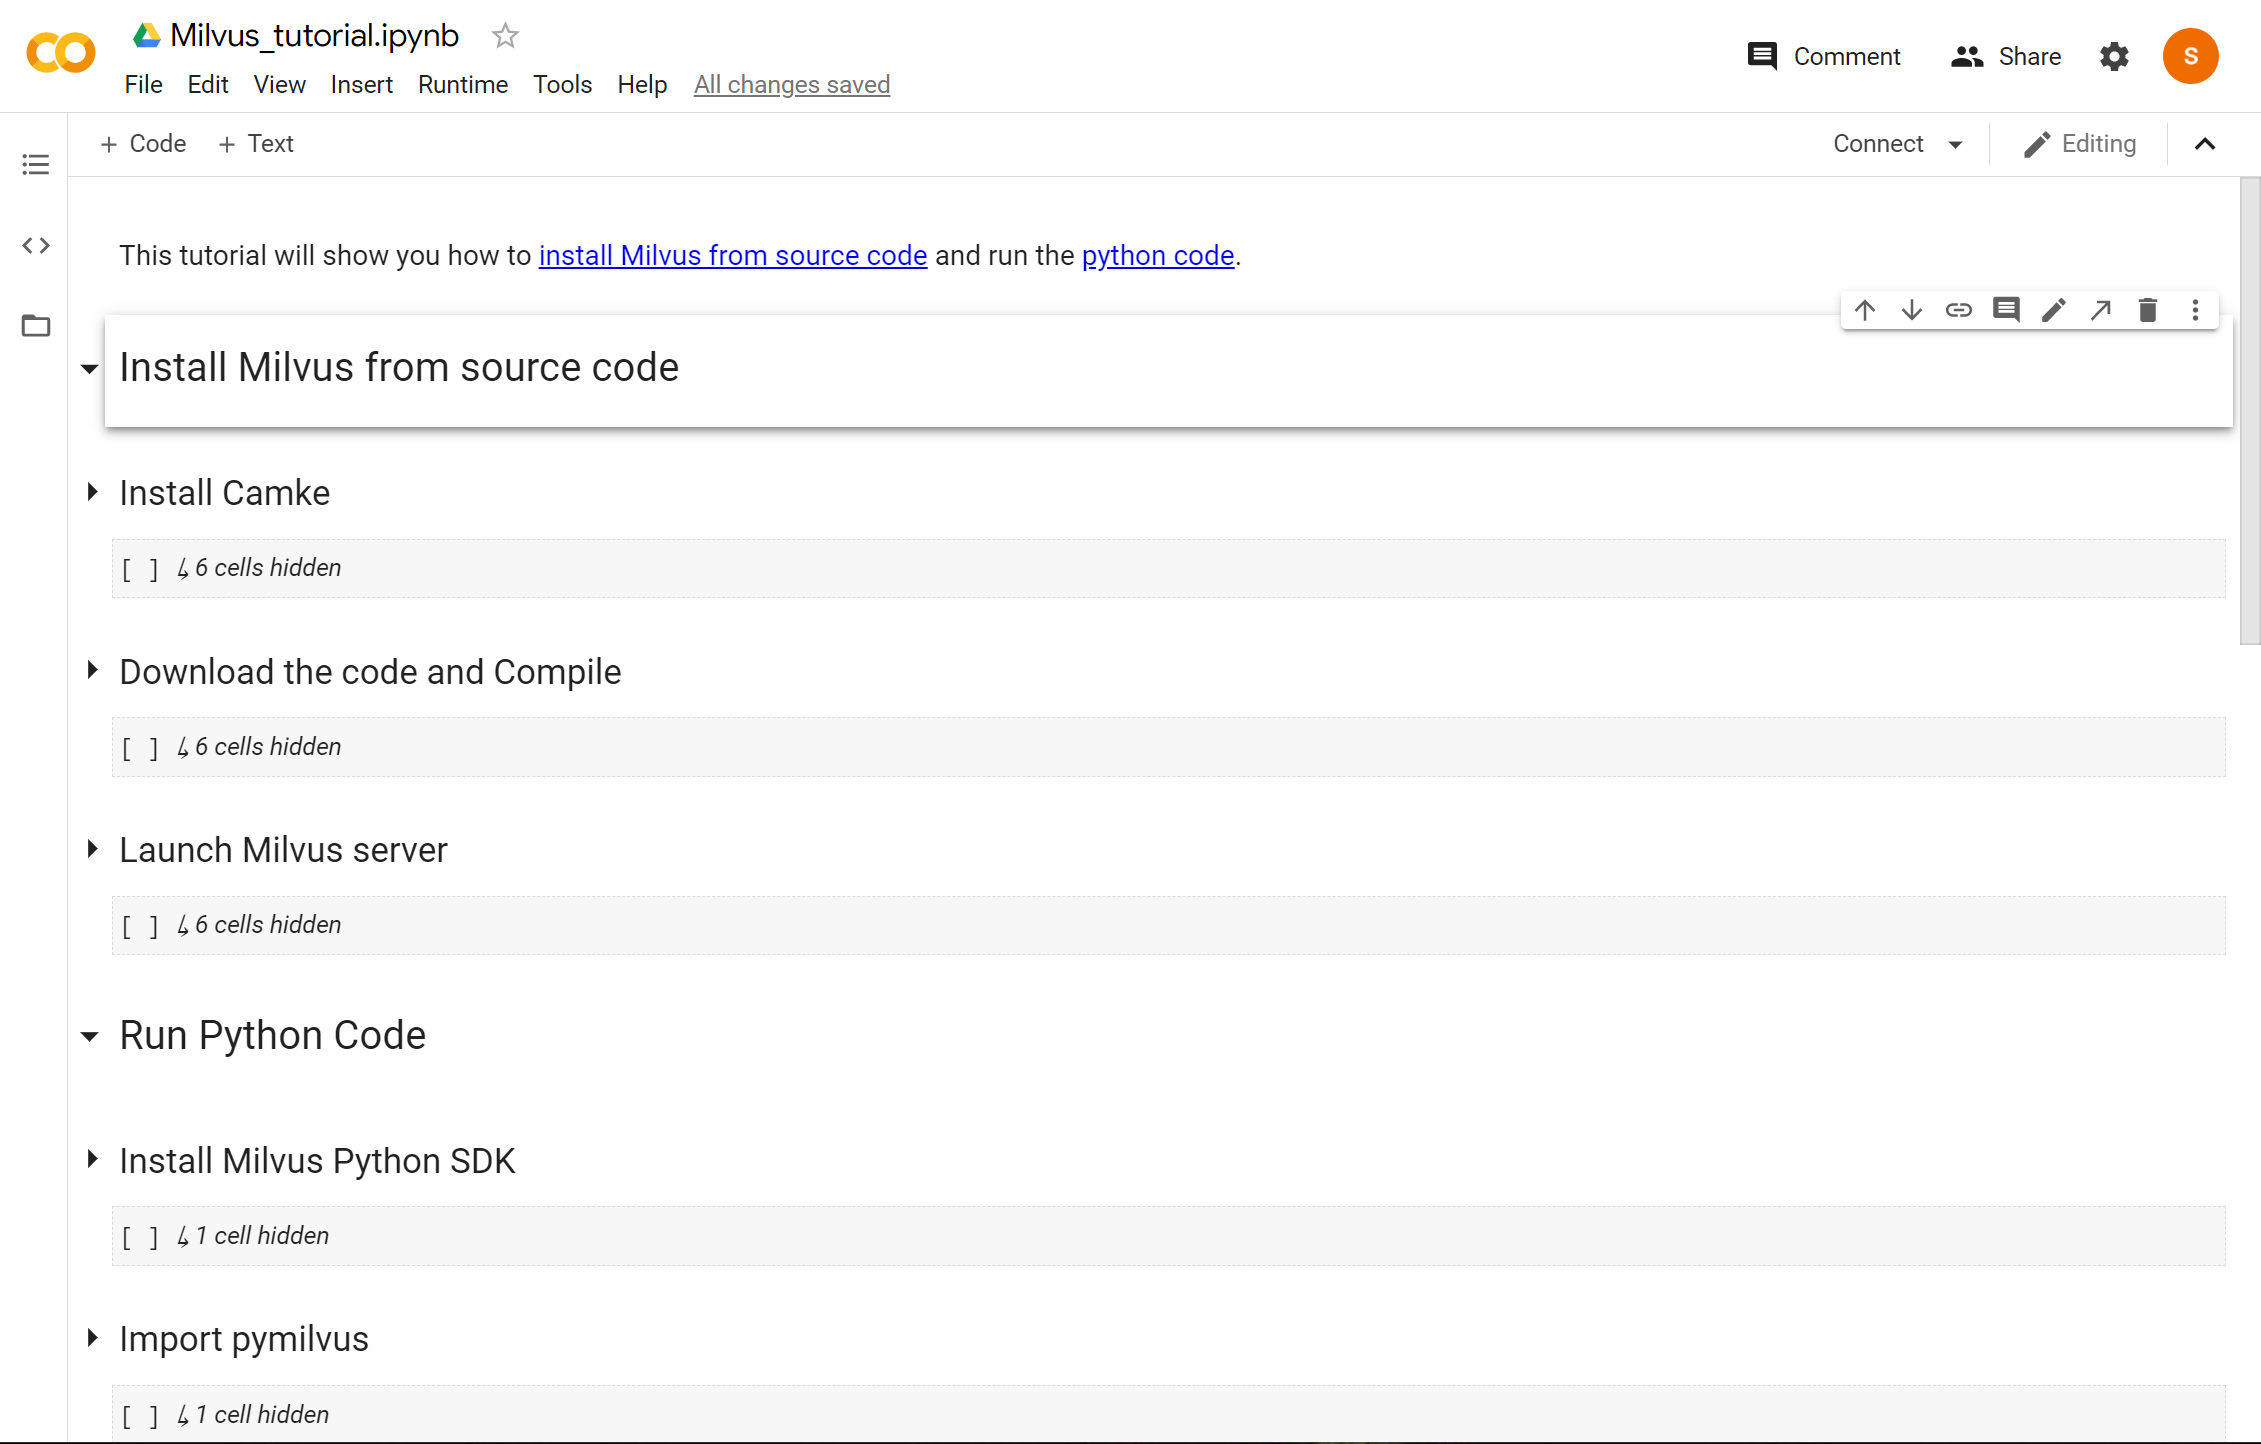Expand the Install Camke section
2261x1444 pixels.
92,492
